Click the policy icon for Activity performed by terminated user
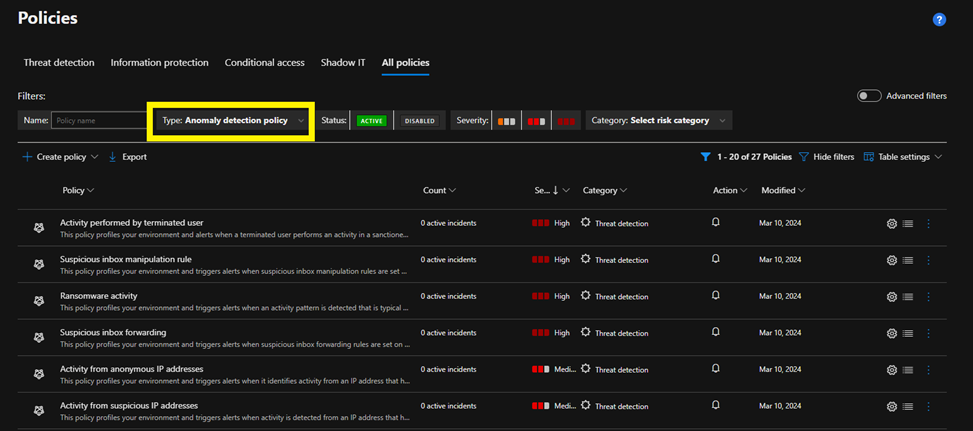The width and height of the screenshot is (973, 431). (38, 228)
